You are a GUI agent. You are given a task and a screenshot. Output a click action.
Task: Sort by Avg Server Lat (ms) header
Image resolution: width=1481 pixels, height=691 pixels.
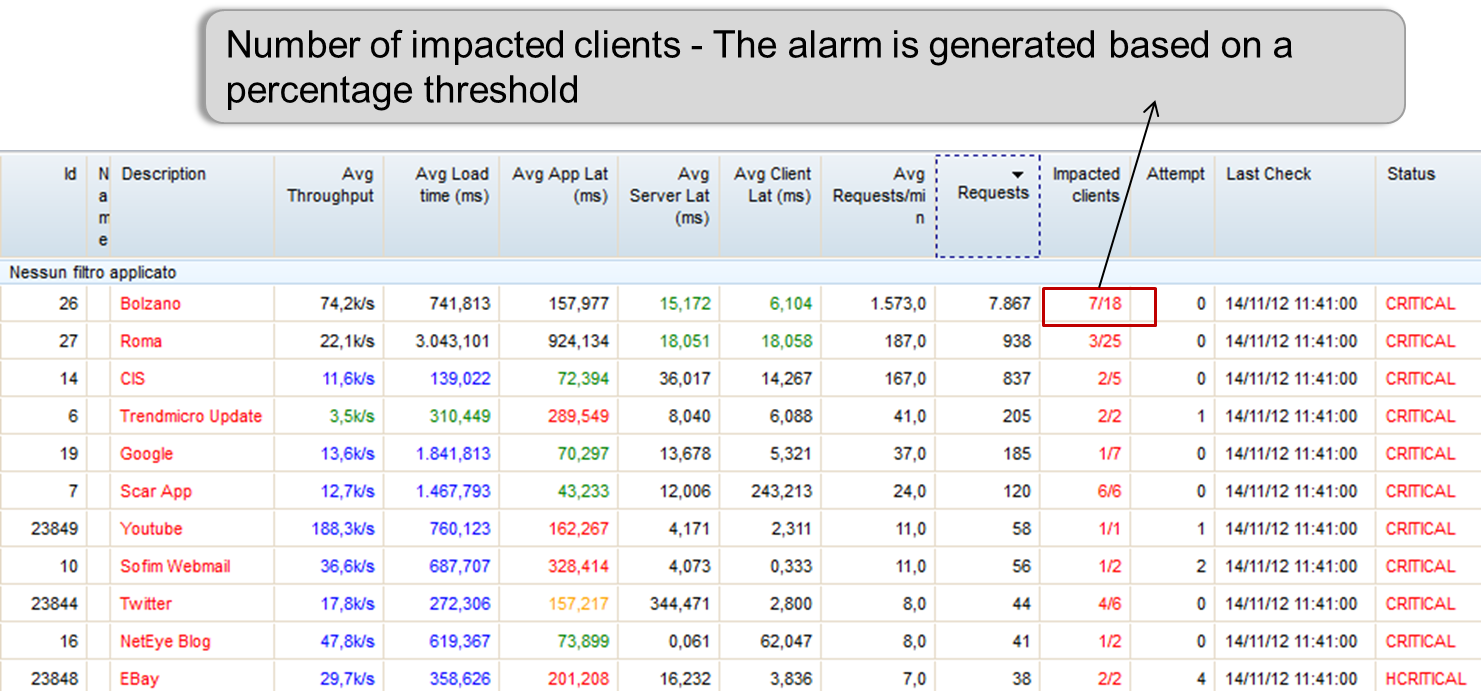[x=669, y=205]
